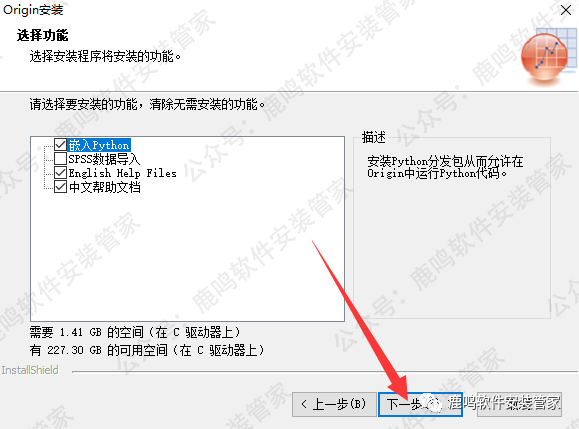Screen dimensions: 579x429
Task: Enable the SPSS数据导入 checkbox
Action: coord(60,159)
